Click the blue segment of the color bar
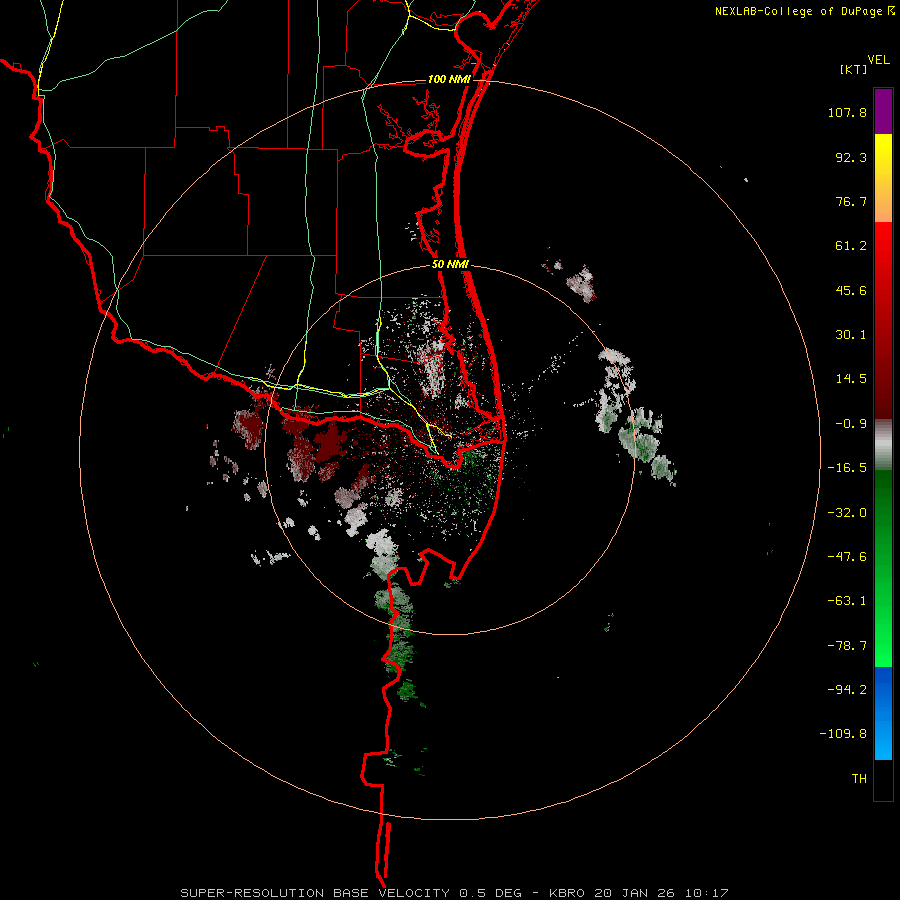Image resolution: width=900 pixels, height=900 pixels. (883, 713)
